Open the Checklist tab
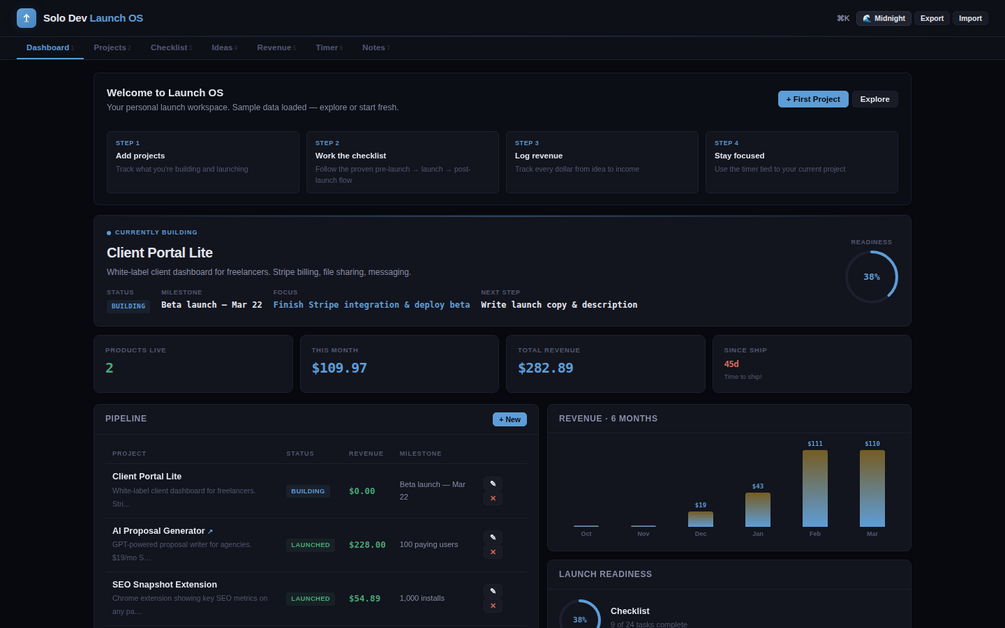 click(171, 48)
